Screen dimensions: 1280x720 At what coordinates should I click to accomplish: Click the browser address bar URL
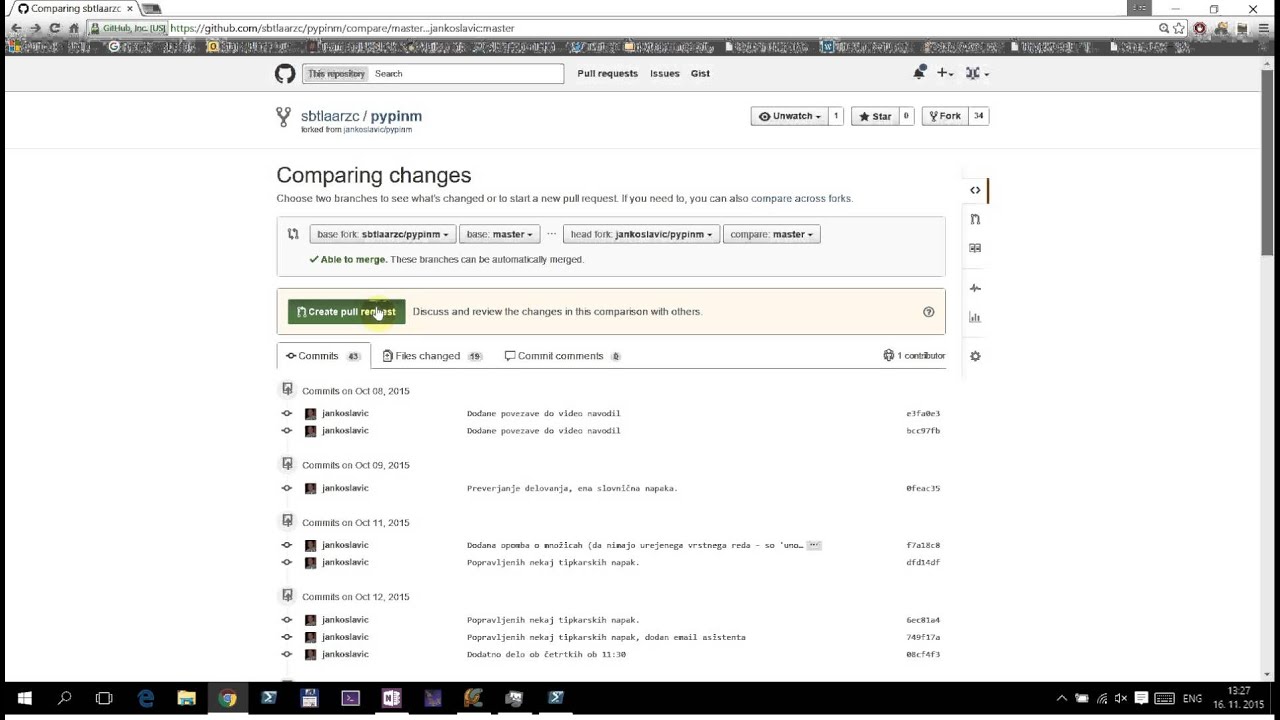coord(342,28)
